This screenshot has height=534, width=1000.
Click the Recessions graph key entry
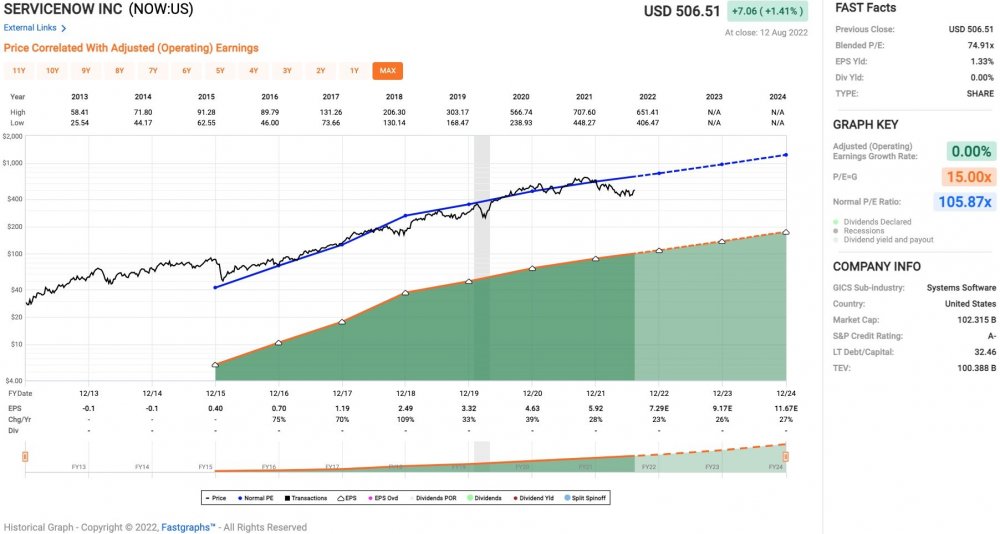pyautogui.click(x=858, y=231)
